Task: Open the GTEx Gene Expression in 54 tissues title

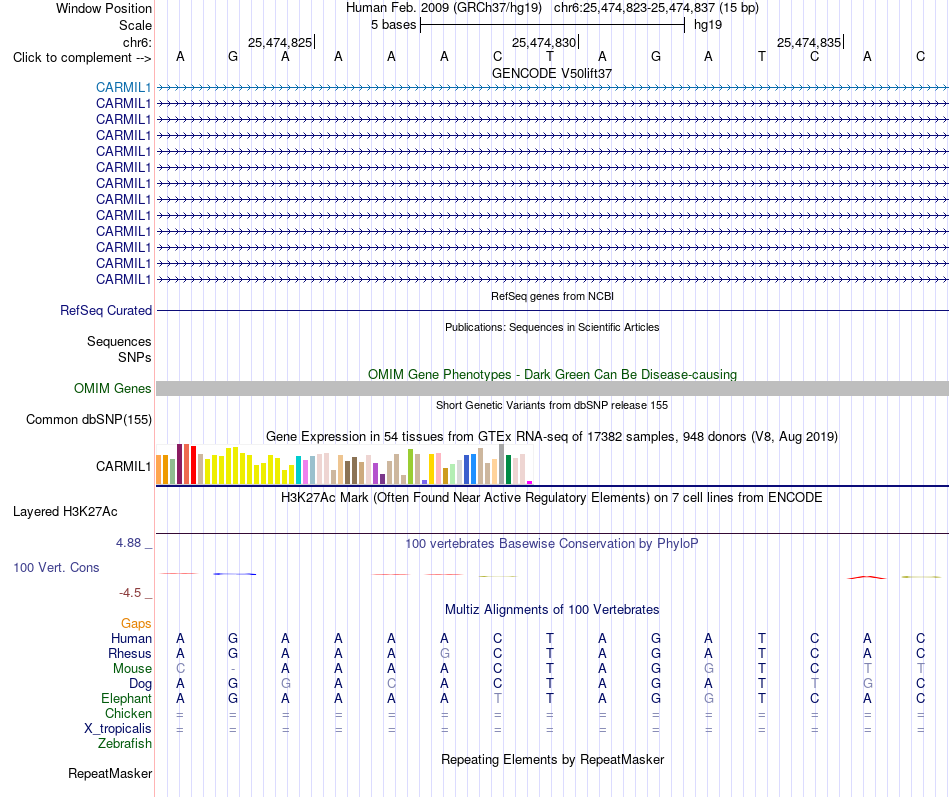Action: [x=552, y=436]
